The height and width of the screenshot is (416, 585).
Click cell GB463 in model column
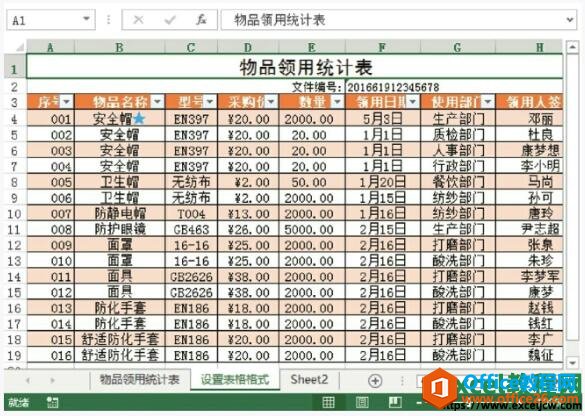[x=191, y=229]
